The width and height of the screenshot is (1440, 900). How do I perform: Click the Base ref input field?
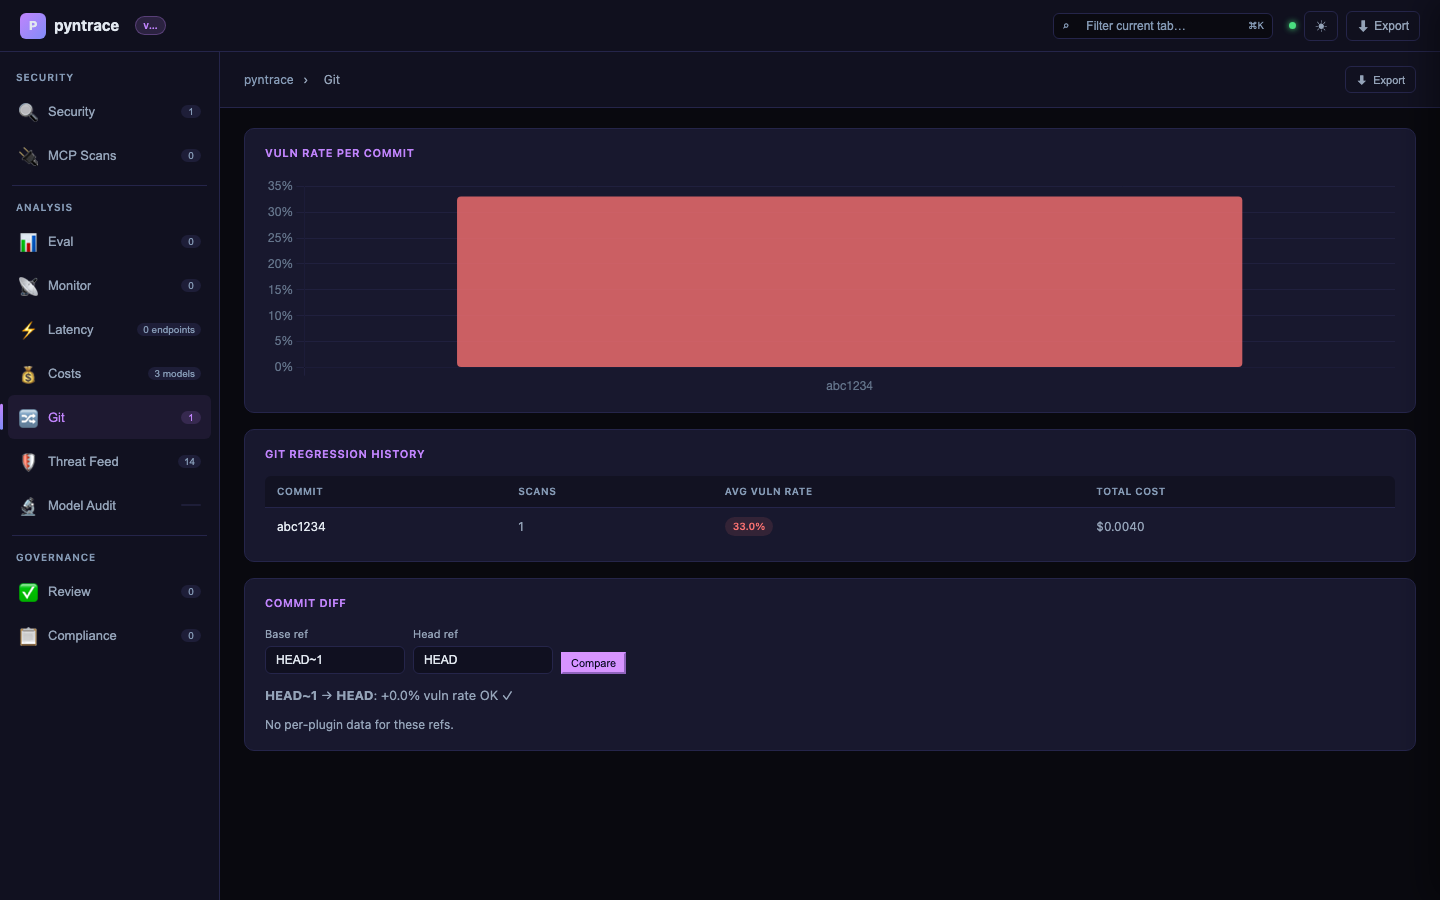(335, 660)
